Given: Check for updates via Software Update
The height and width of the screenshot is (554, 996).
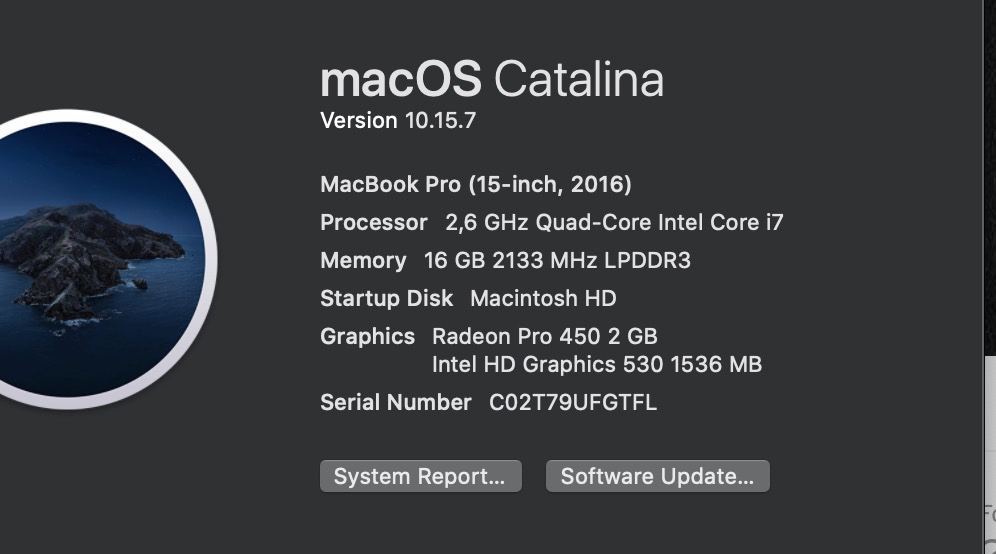Looking at the screenshot, I should [x=657, y=476].
